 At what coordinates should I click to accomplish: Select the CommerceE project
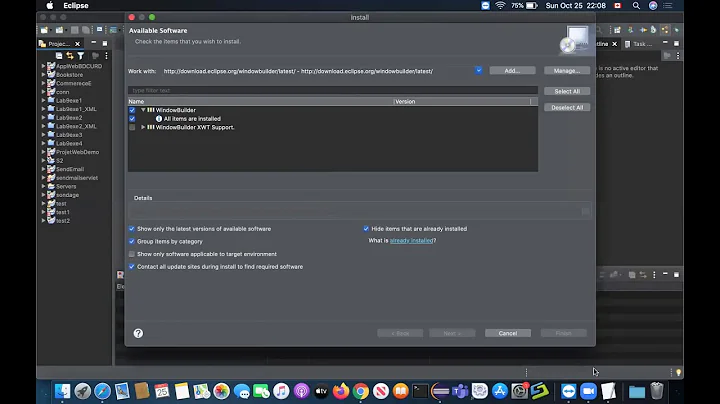pos(73,83)
